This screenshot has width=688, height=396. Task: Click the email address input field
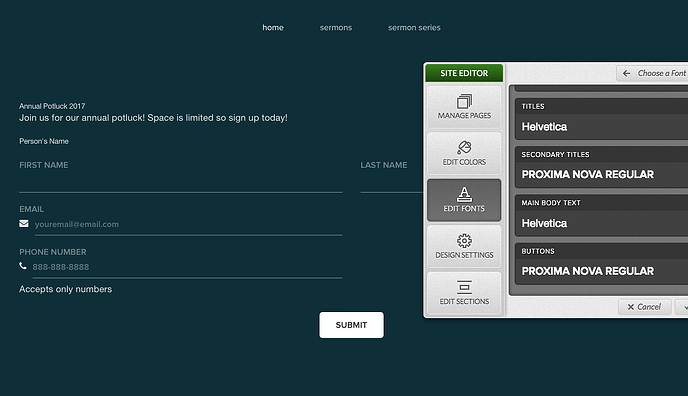pyautogui.click(x=189, y=225)
